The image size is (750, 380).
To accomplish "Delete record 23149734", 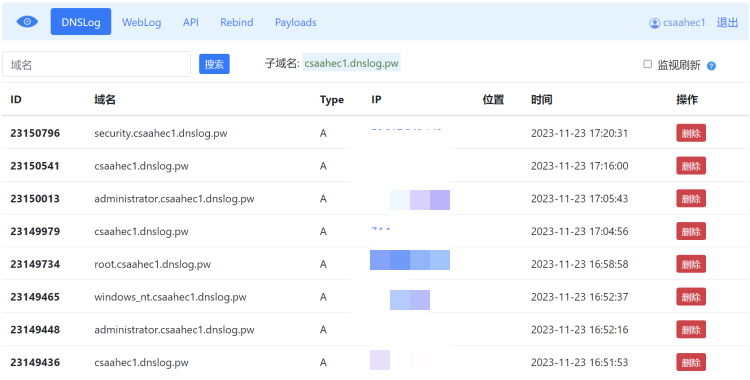I will tap(691, 264).
